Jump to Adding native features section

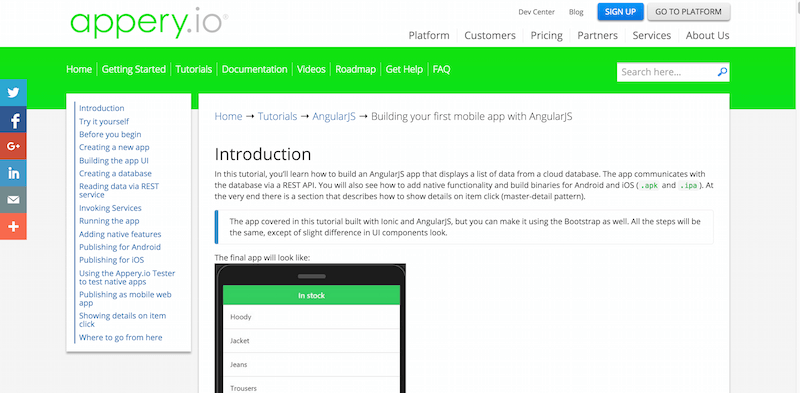pos(120,234)
